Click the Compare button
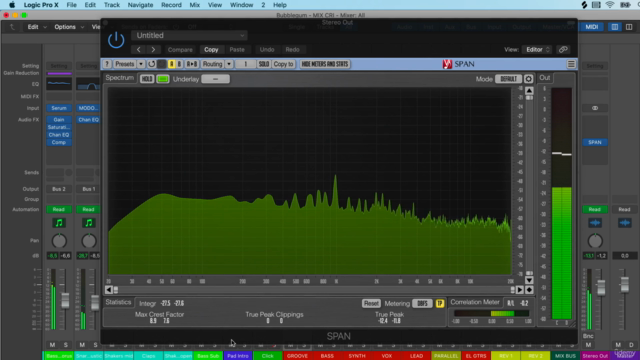The width and height of the screenshot is (640, 360). click(x=180, y=49)
